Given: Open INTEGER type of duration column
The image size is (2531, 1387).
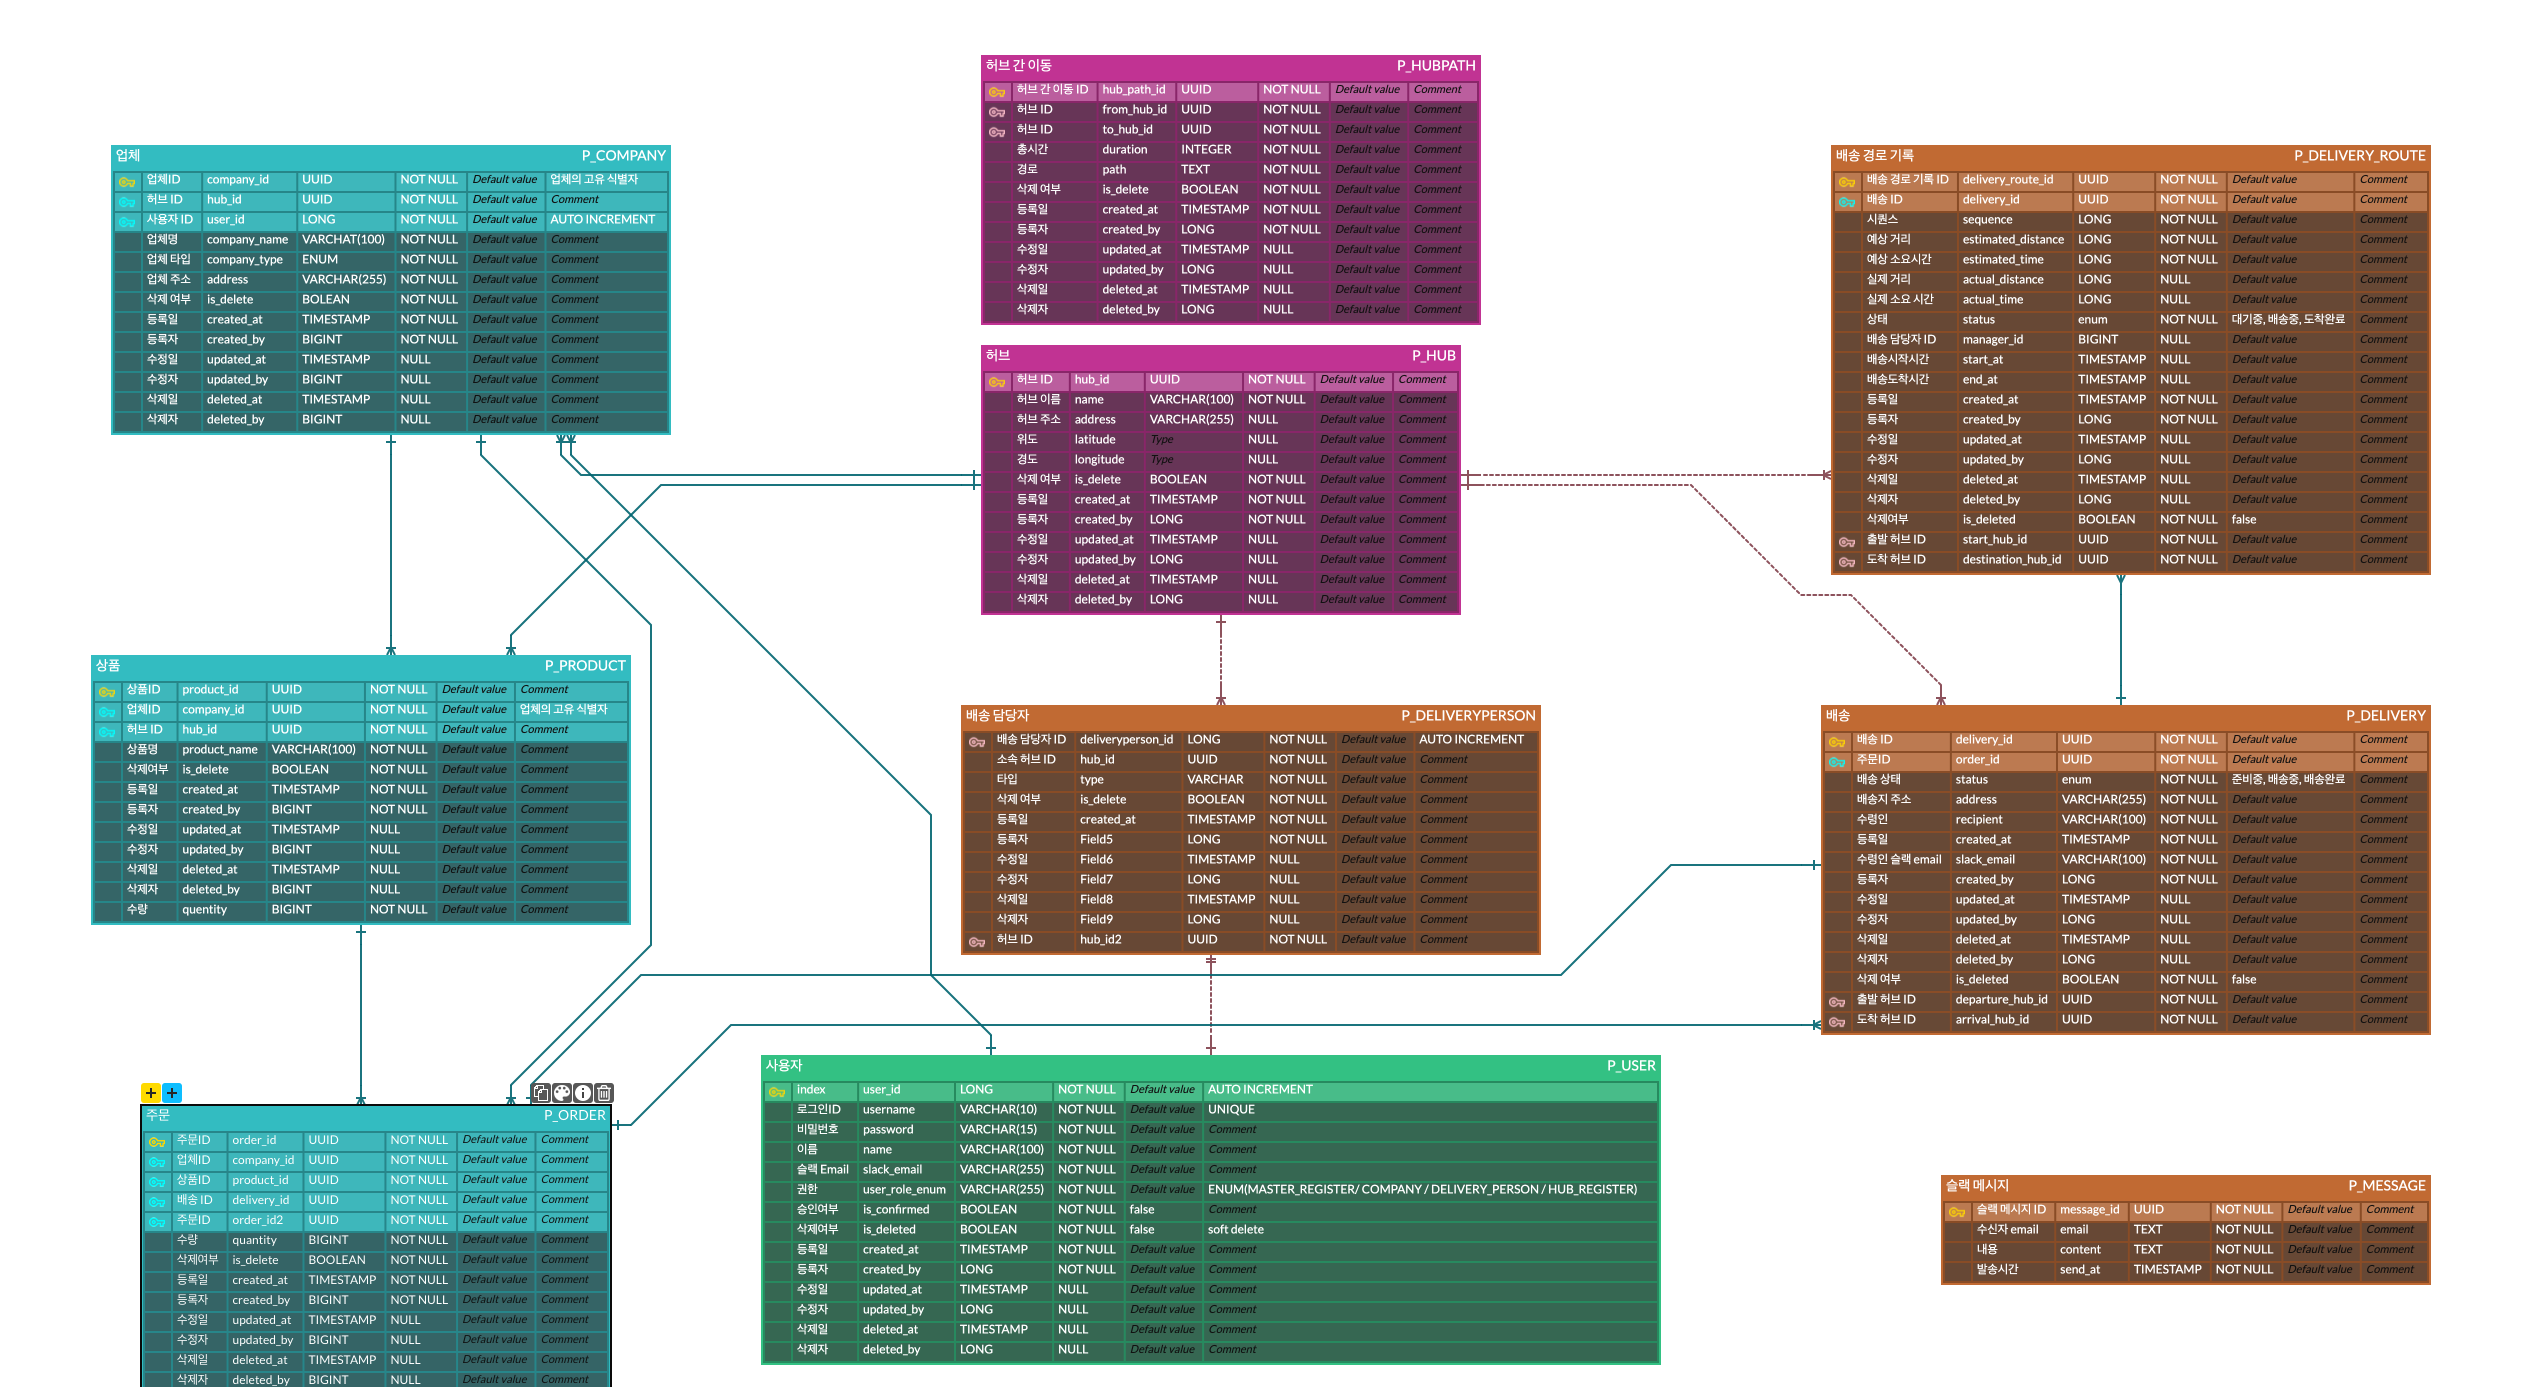Looking at the screenshot, I should [x=1206, y=149].
